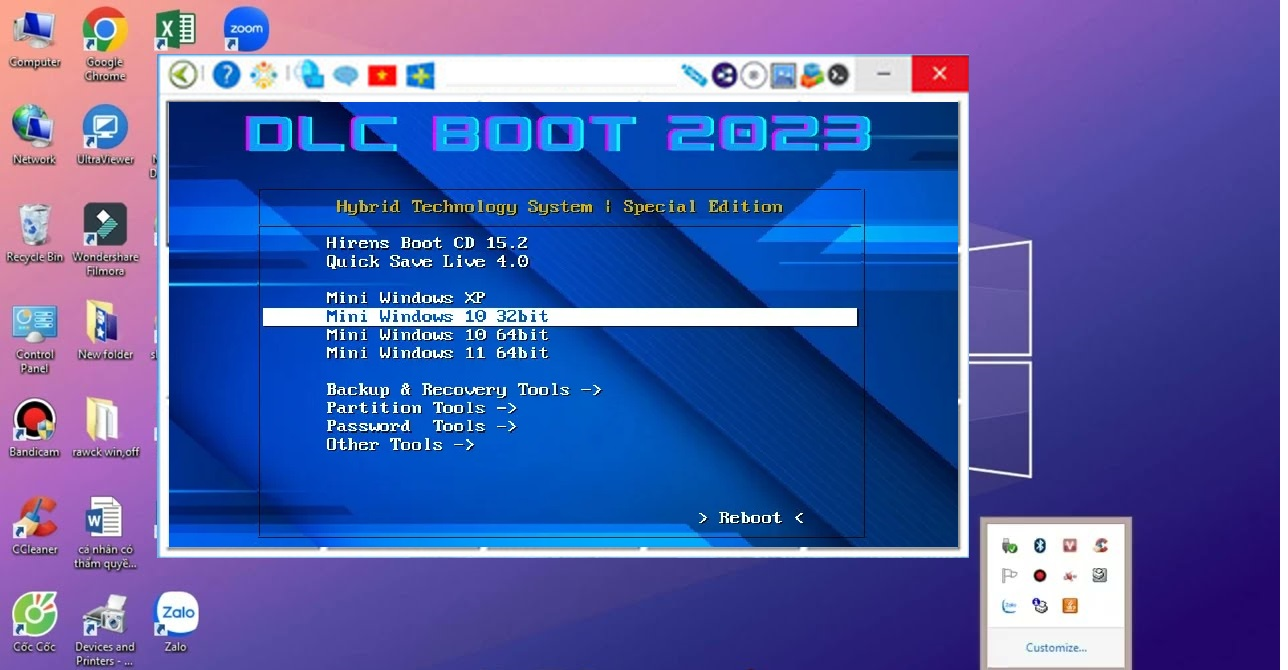Expand Backup & Recovery Tools submenu
1288x670 pixels.
pos(464,390)
